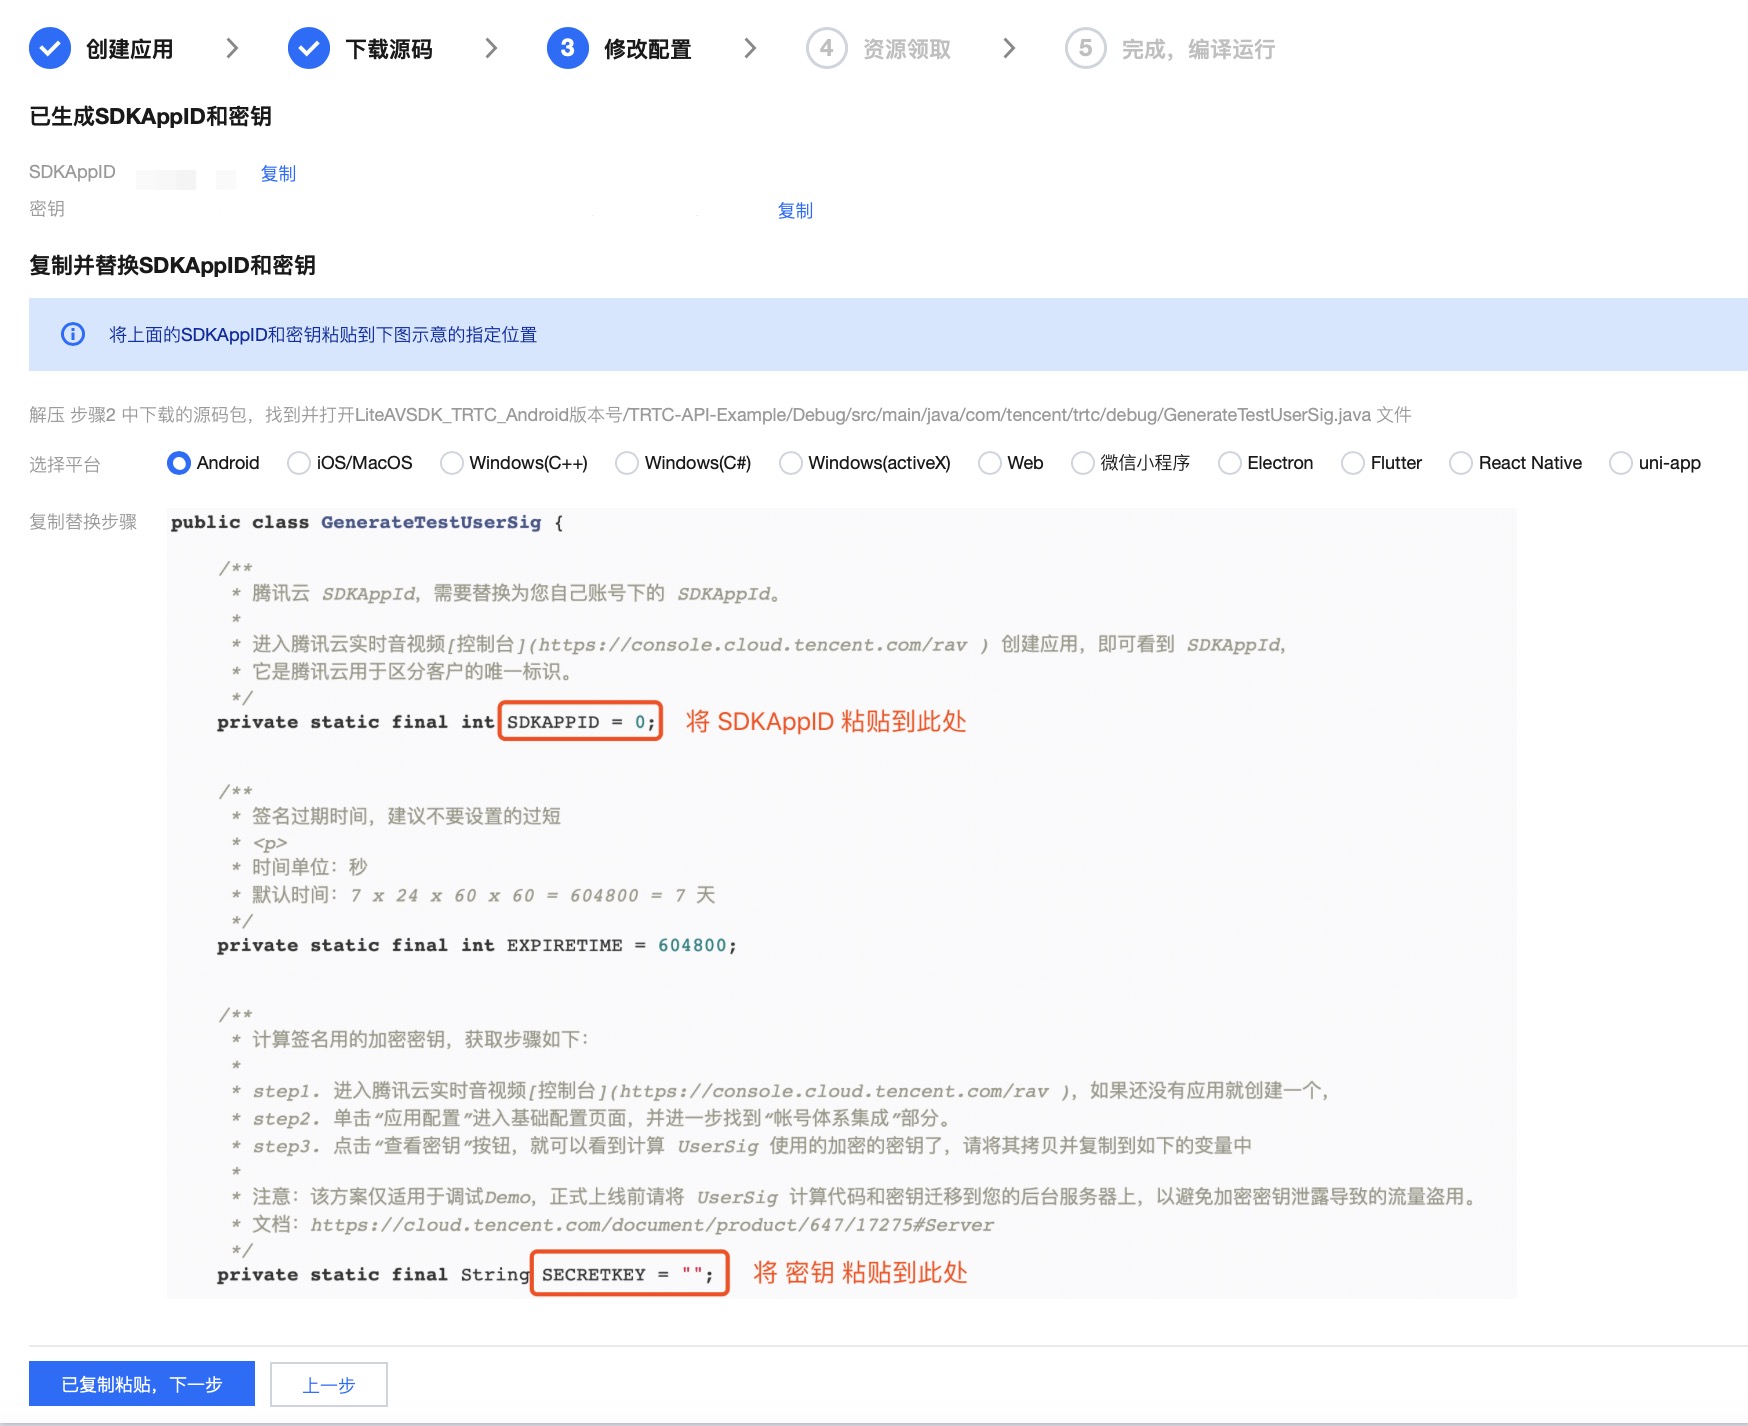1748x1426 pixels.
Task: Click the code sample screenshot image
Action: (x=842, y=903)
